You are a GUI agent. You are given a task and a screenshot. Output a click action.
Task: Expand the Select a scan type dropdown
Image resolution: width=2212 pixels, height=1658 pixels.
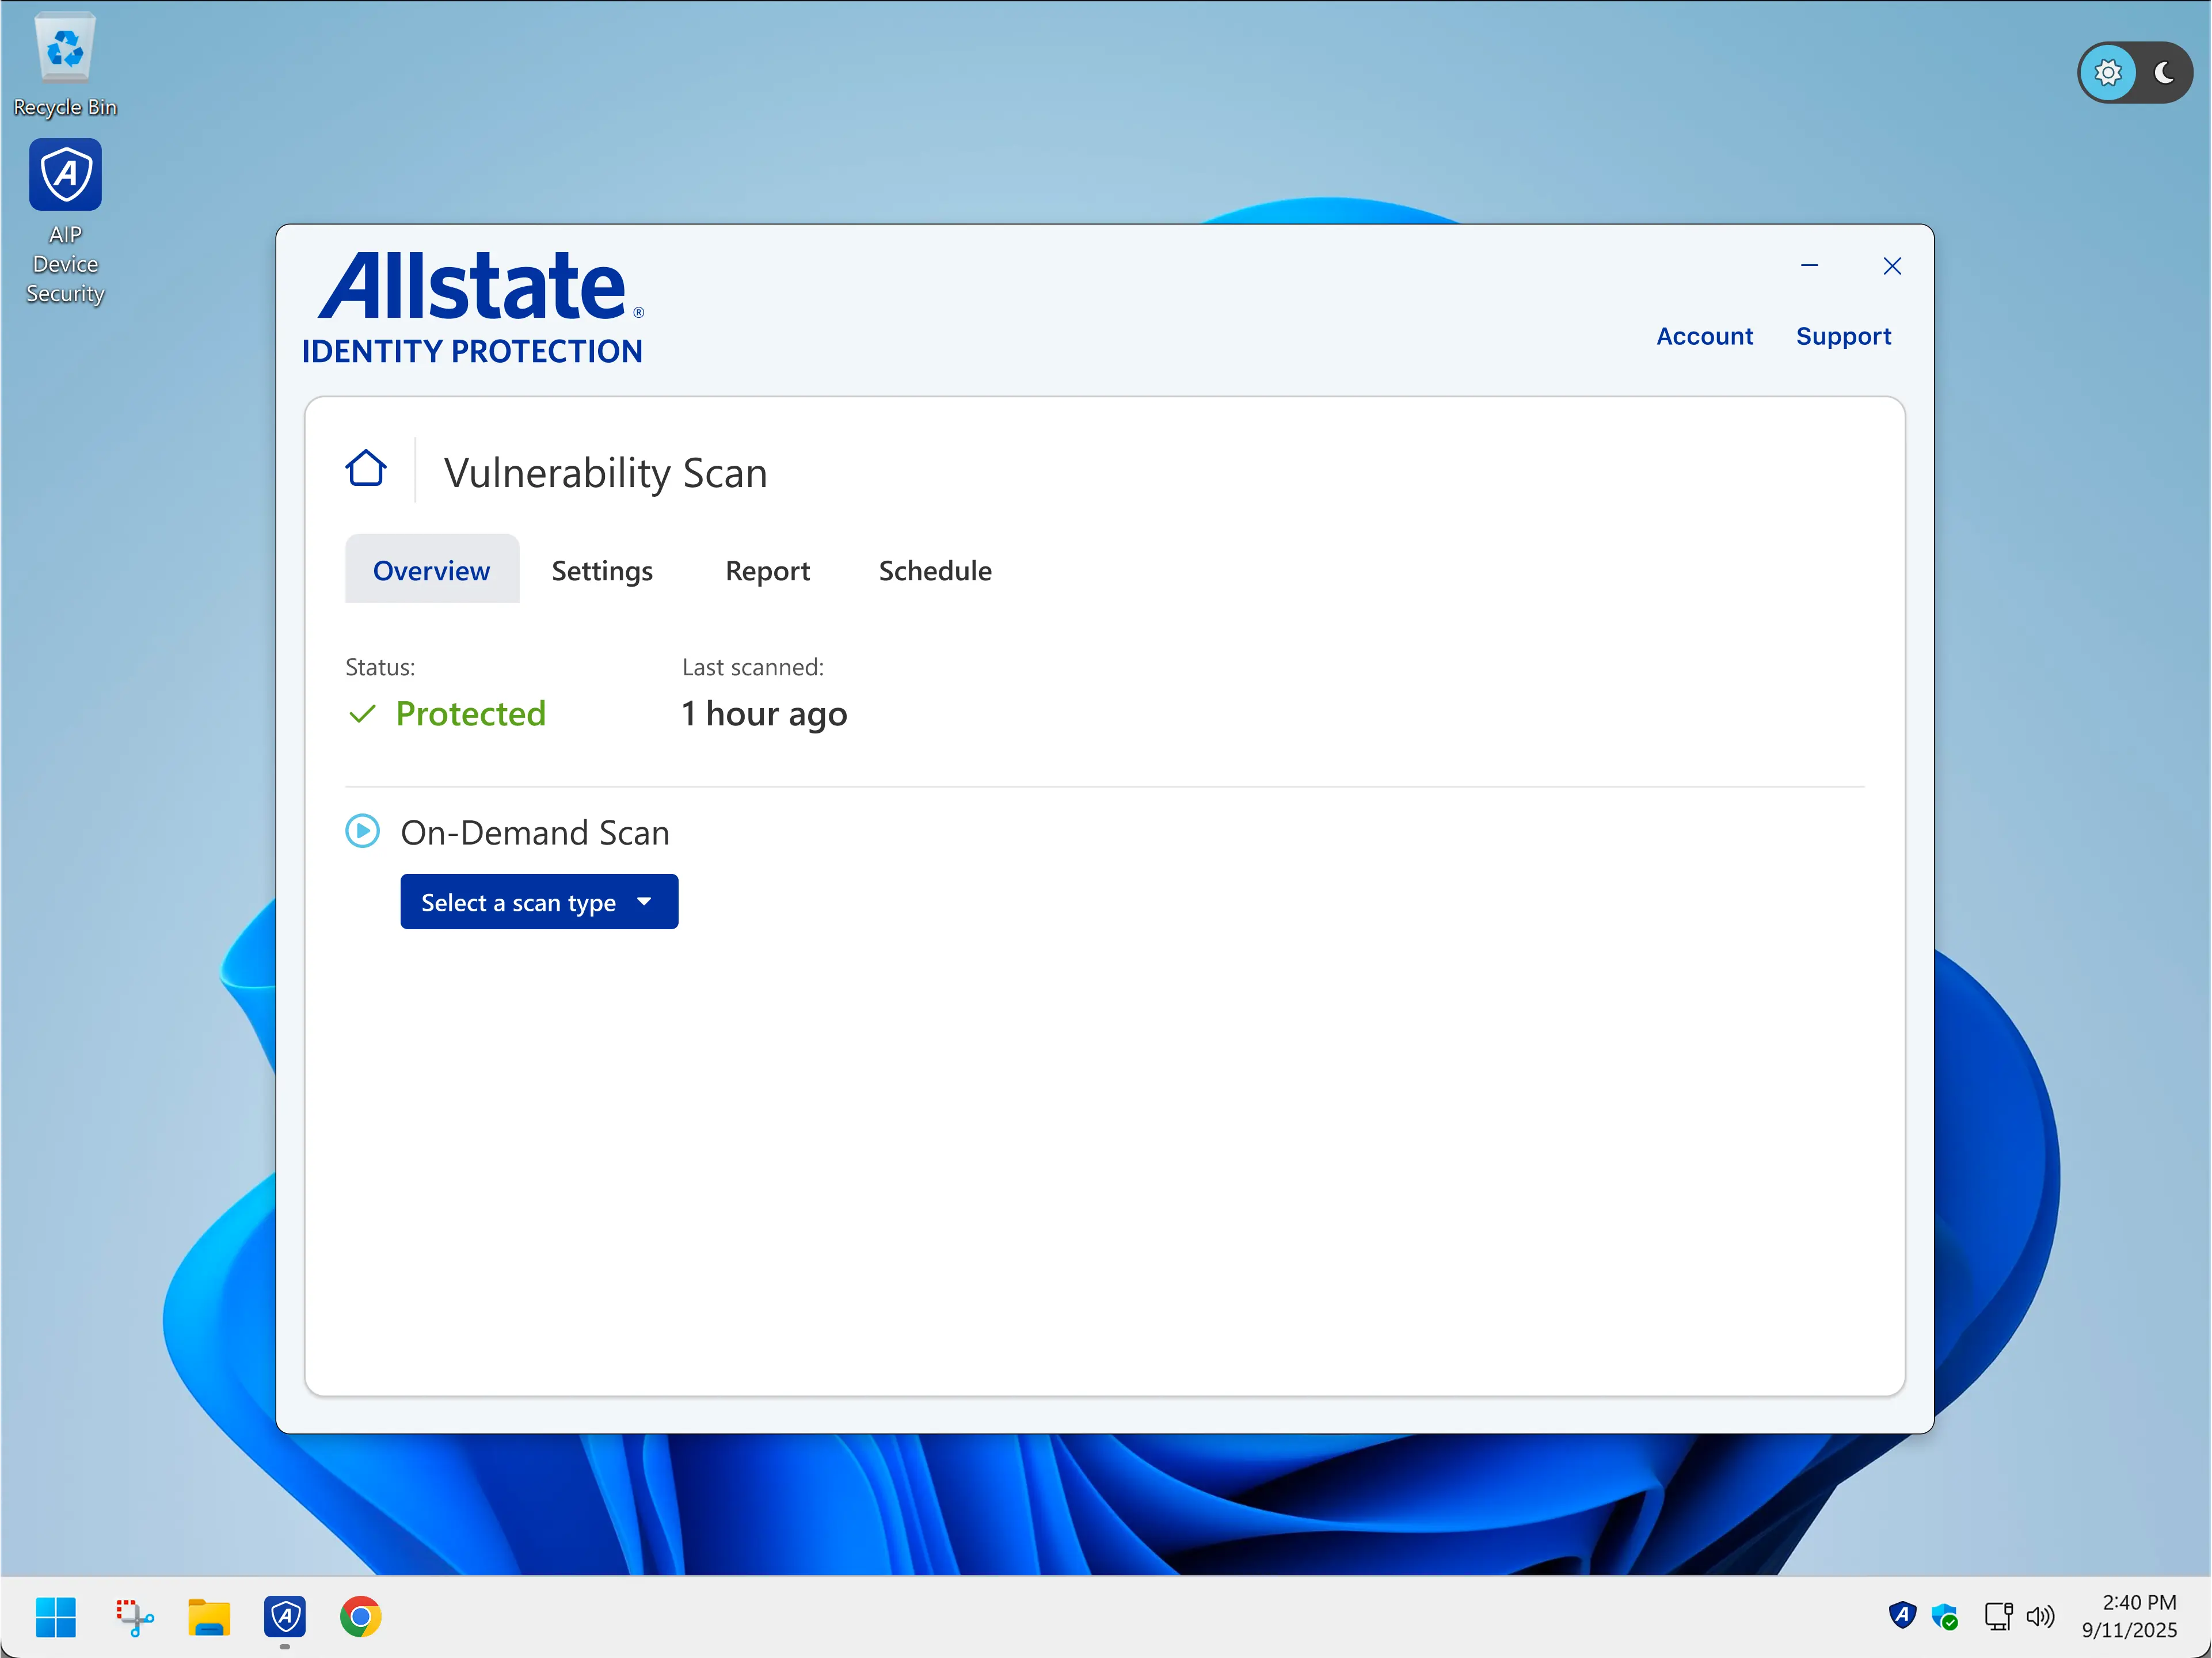click(539, 902)
